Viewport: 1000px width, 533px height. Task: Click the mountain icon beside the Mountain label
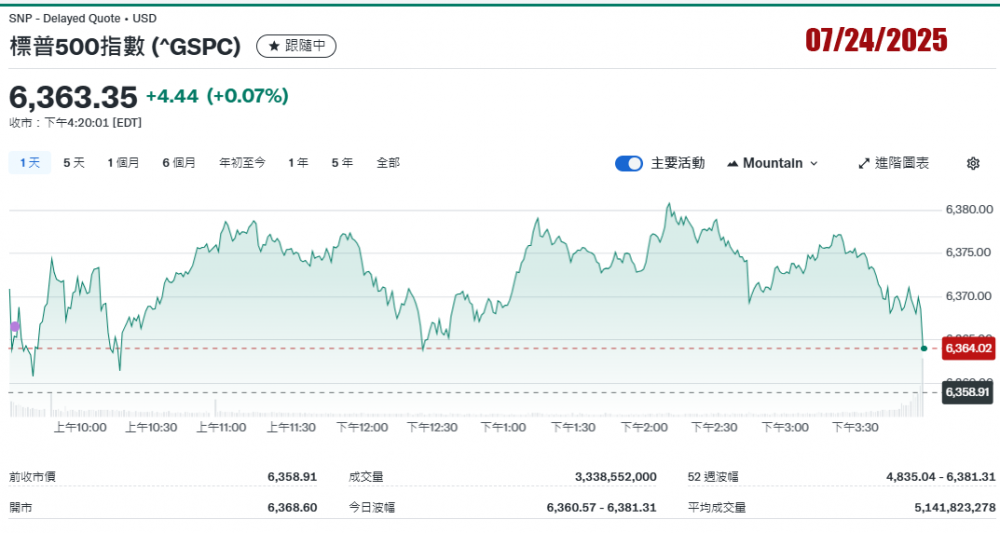pos(732,163)
